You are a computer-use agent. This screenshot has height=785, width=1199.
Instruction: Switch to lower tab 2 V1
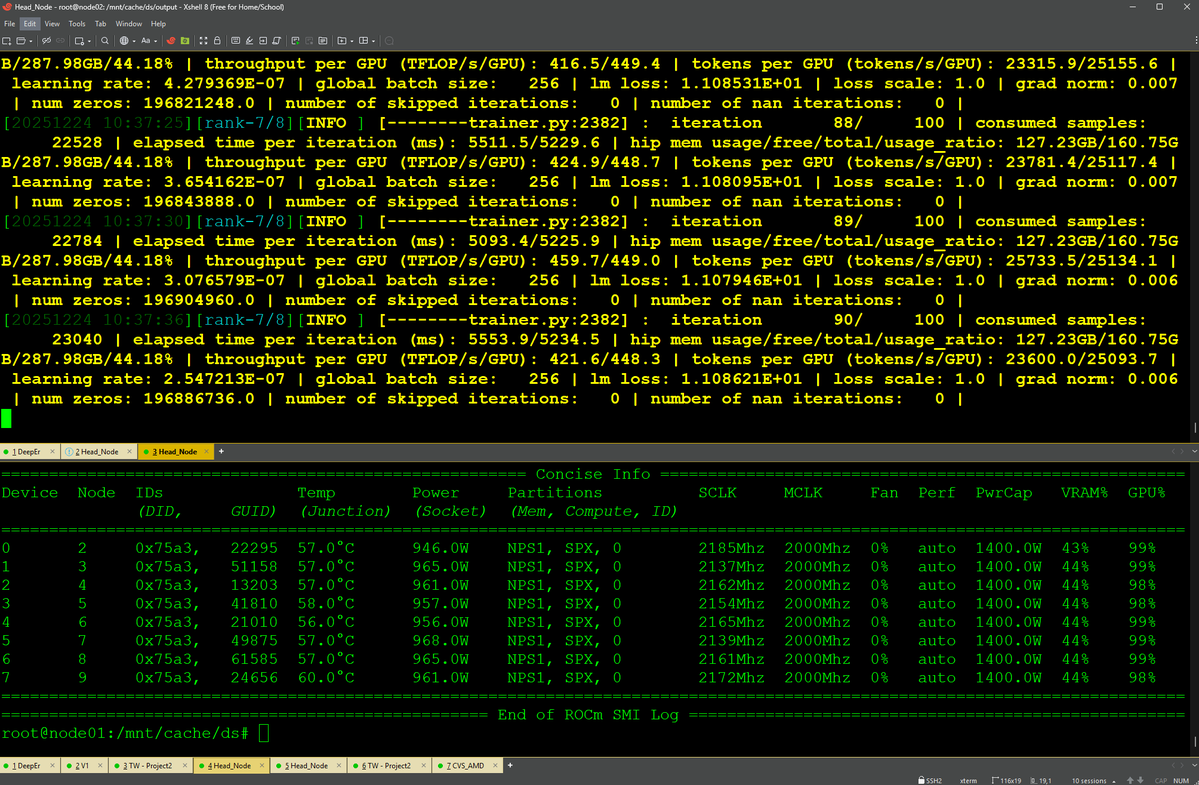point(82,765)
